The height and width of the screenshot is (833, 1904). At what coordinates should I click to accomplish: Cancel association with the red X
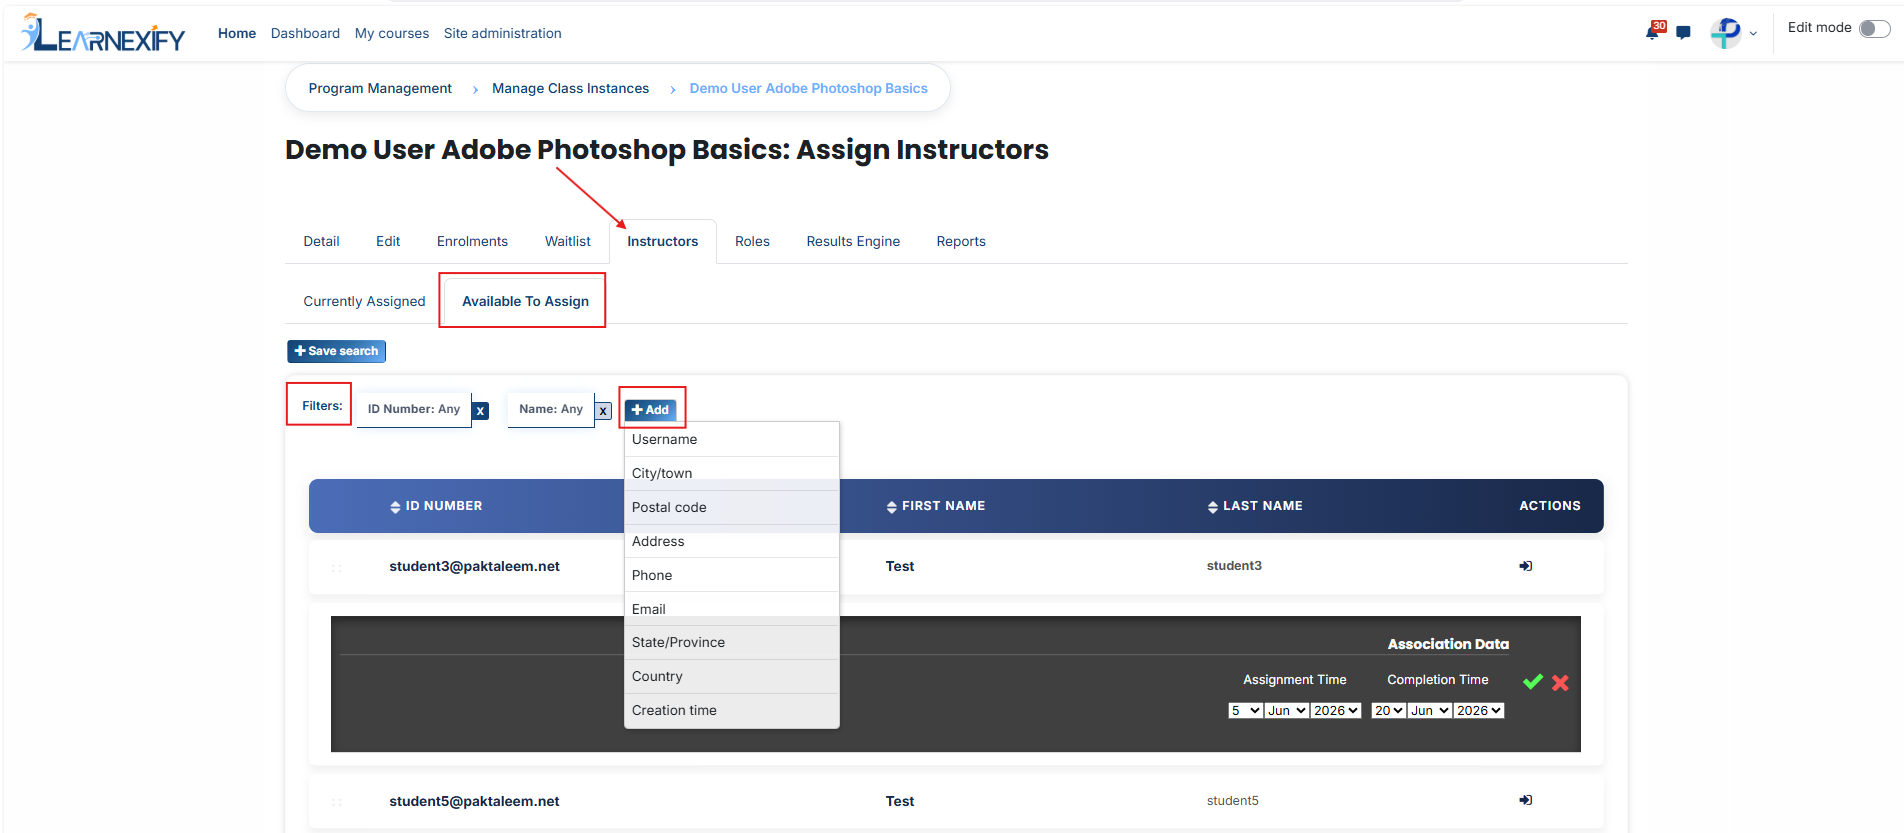coord(1560,683)
